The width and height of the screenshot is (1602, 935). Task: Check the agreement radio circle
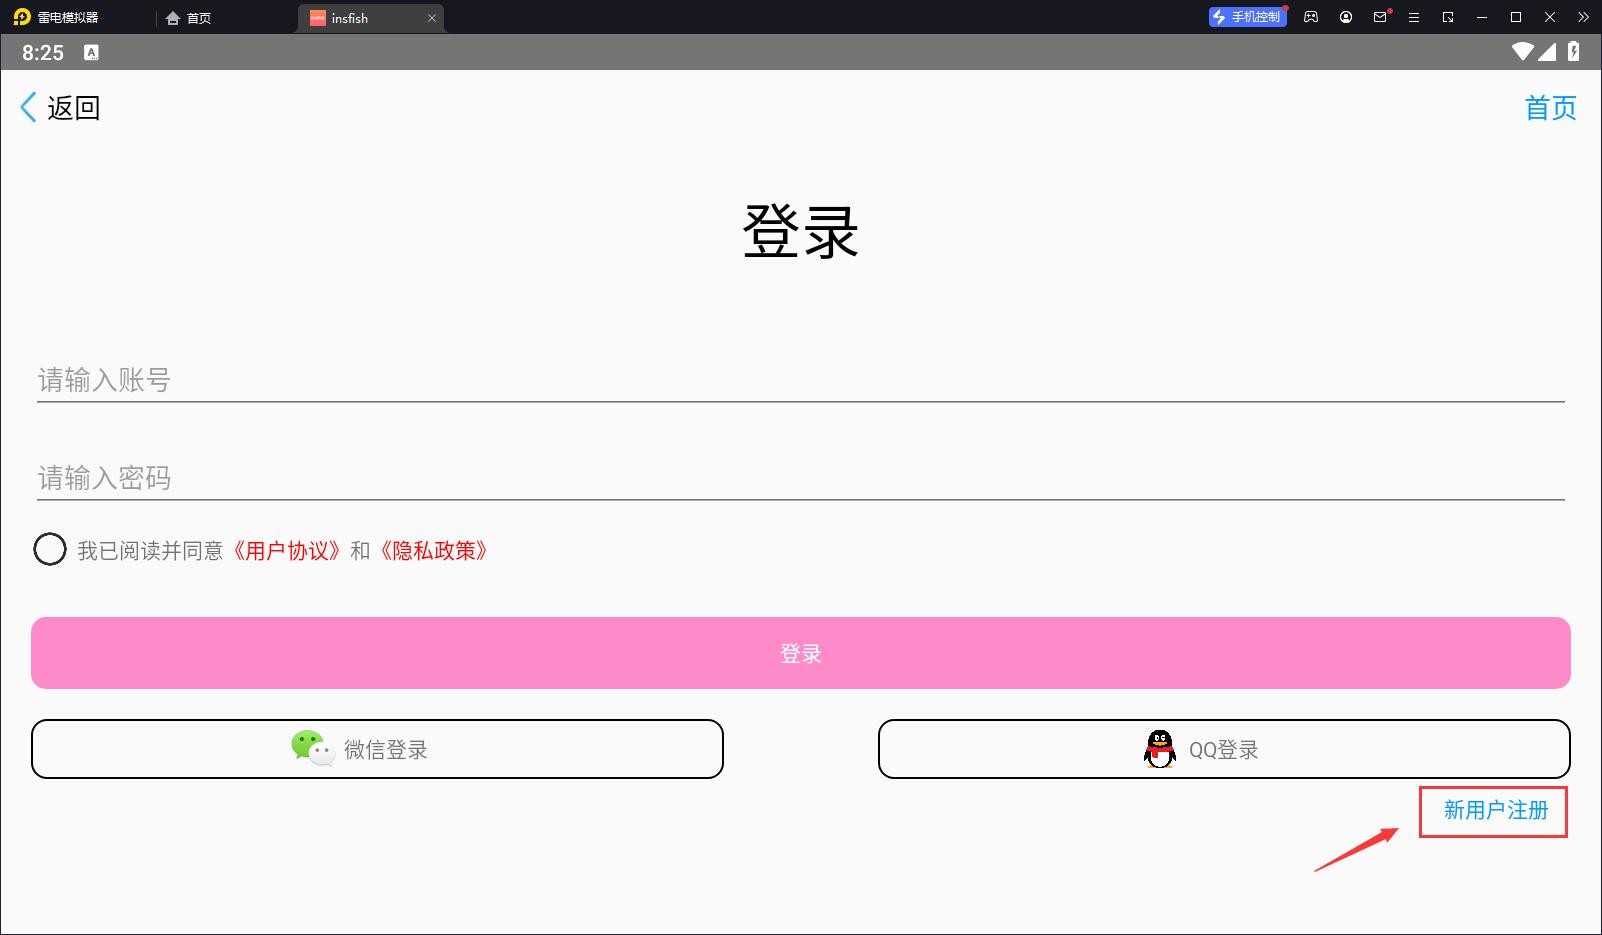(50, 550)
